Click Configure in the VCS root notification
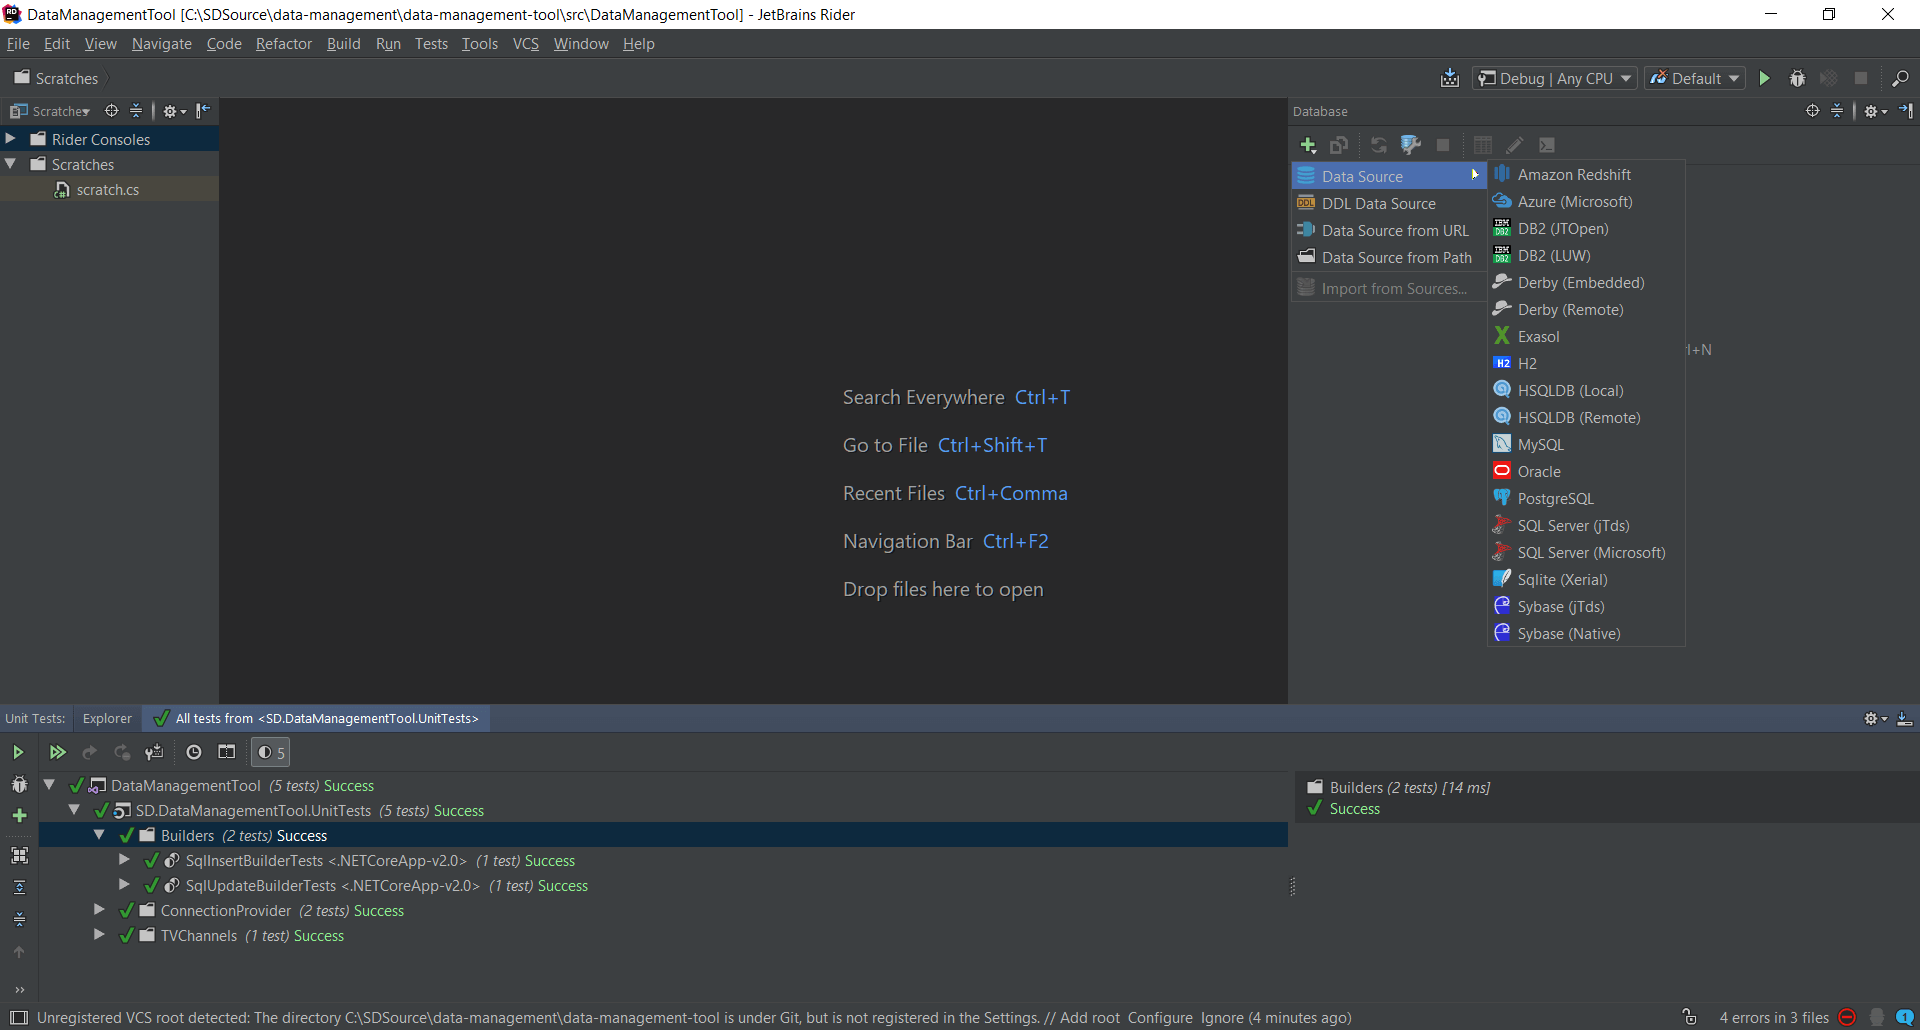The image size is (1920, 1030). (1160, 1017)
